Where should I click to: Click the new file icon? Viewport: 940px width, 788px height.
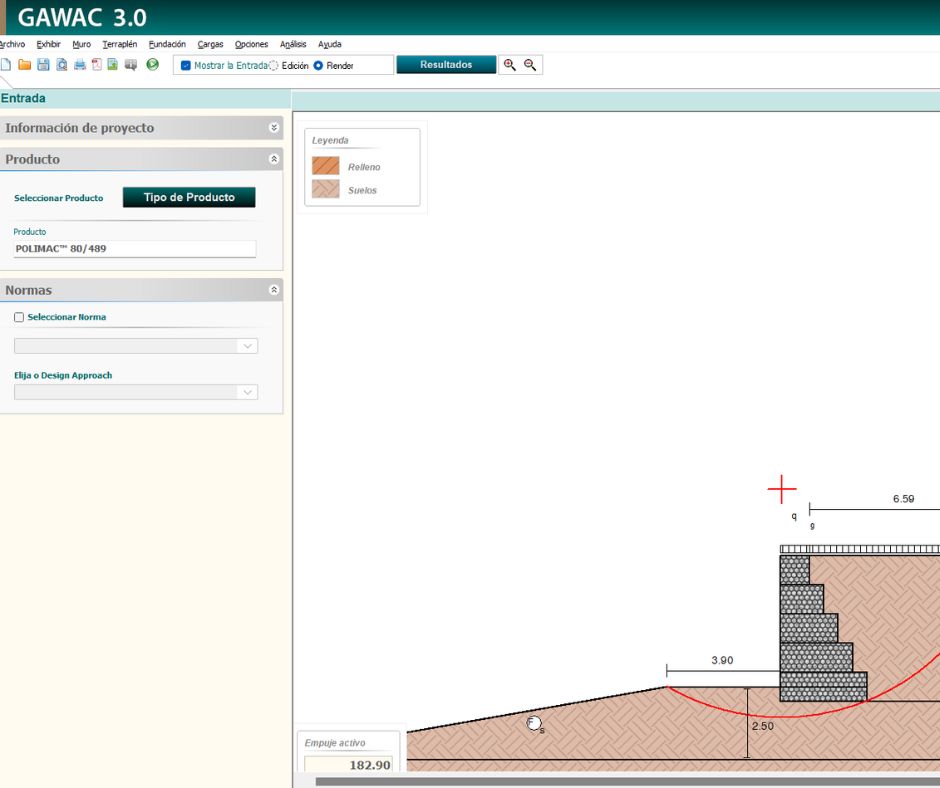click(6, 65)
